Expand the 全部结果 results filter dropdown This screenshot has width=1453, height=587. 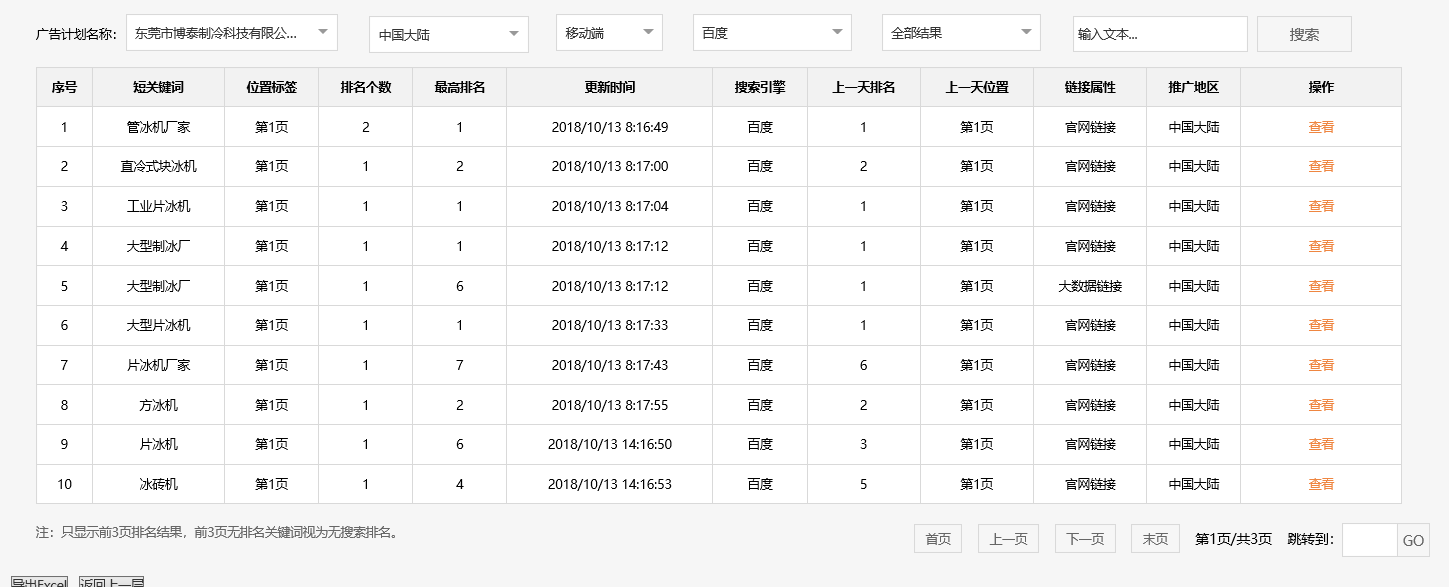pos(960,32)
